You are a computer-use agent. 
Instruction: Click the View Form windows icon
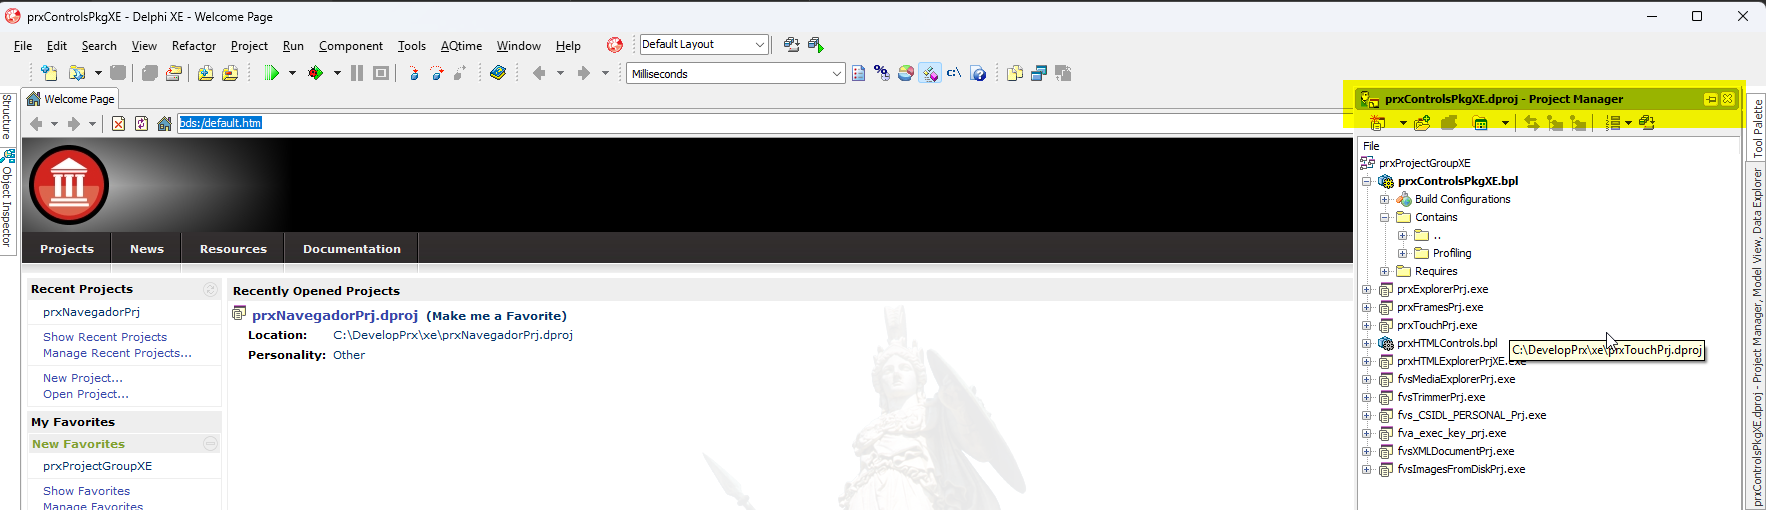[x=1039, y=73]
